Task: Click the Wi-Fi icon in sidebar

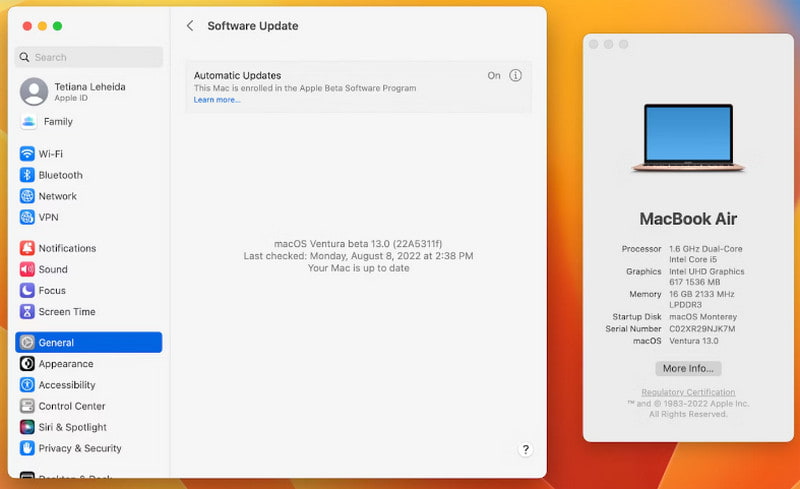Action: pos(27,154)
